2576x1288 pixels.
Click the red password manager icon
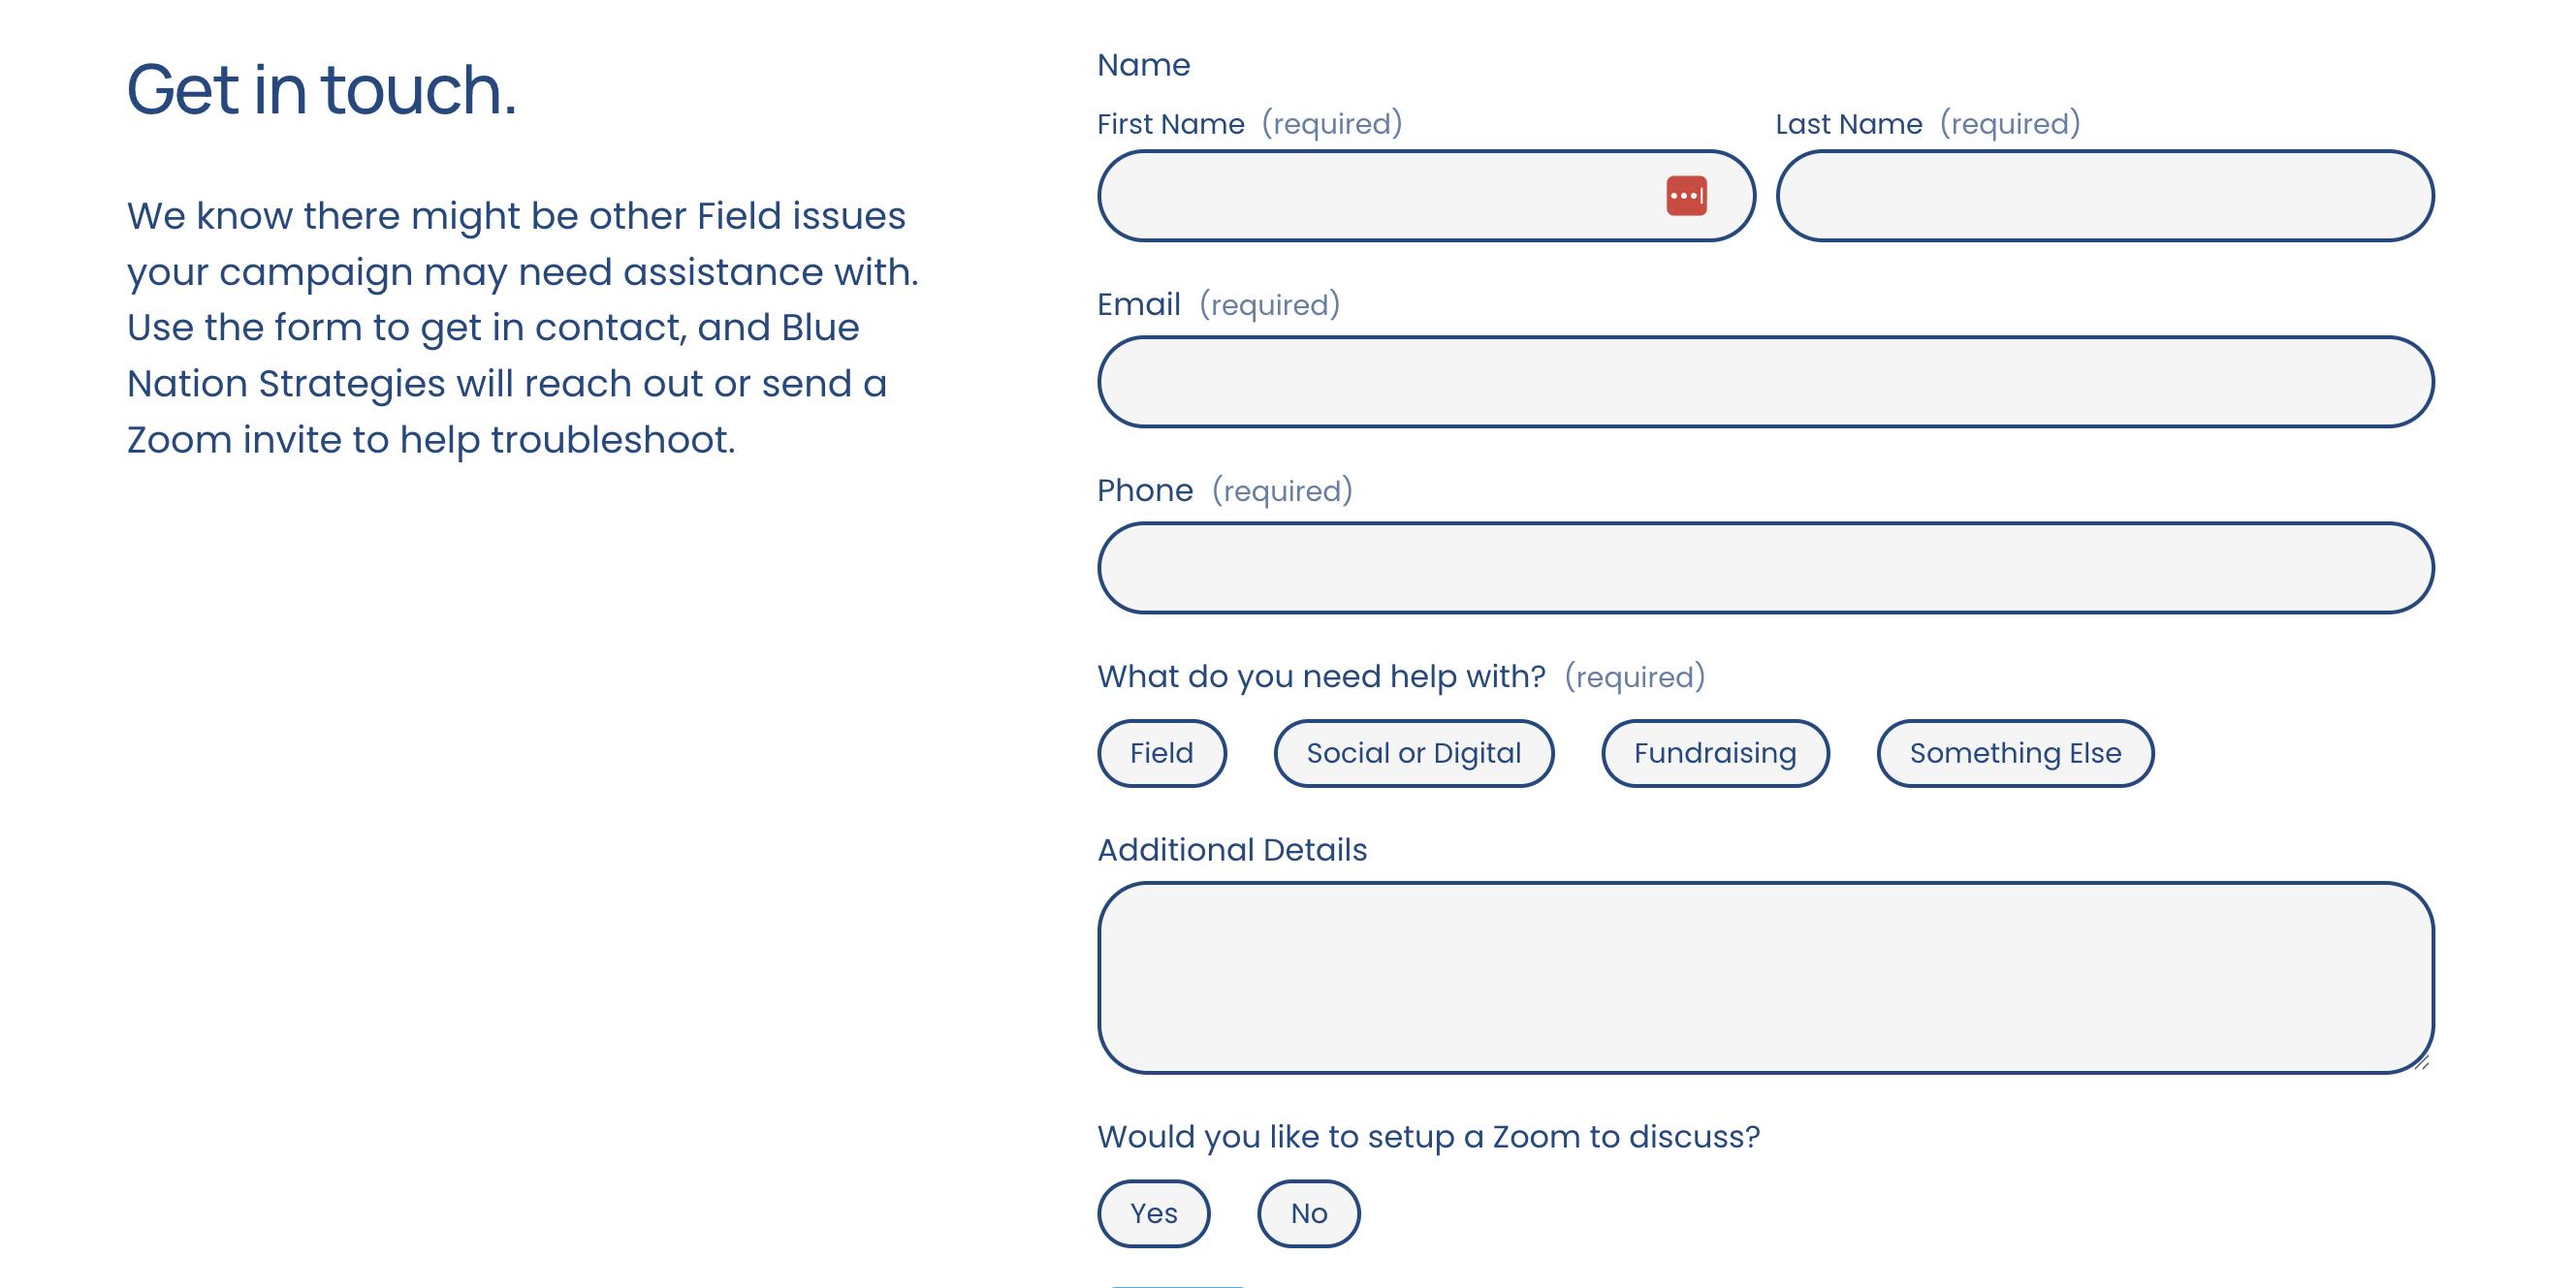[1686, 196]
